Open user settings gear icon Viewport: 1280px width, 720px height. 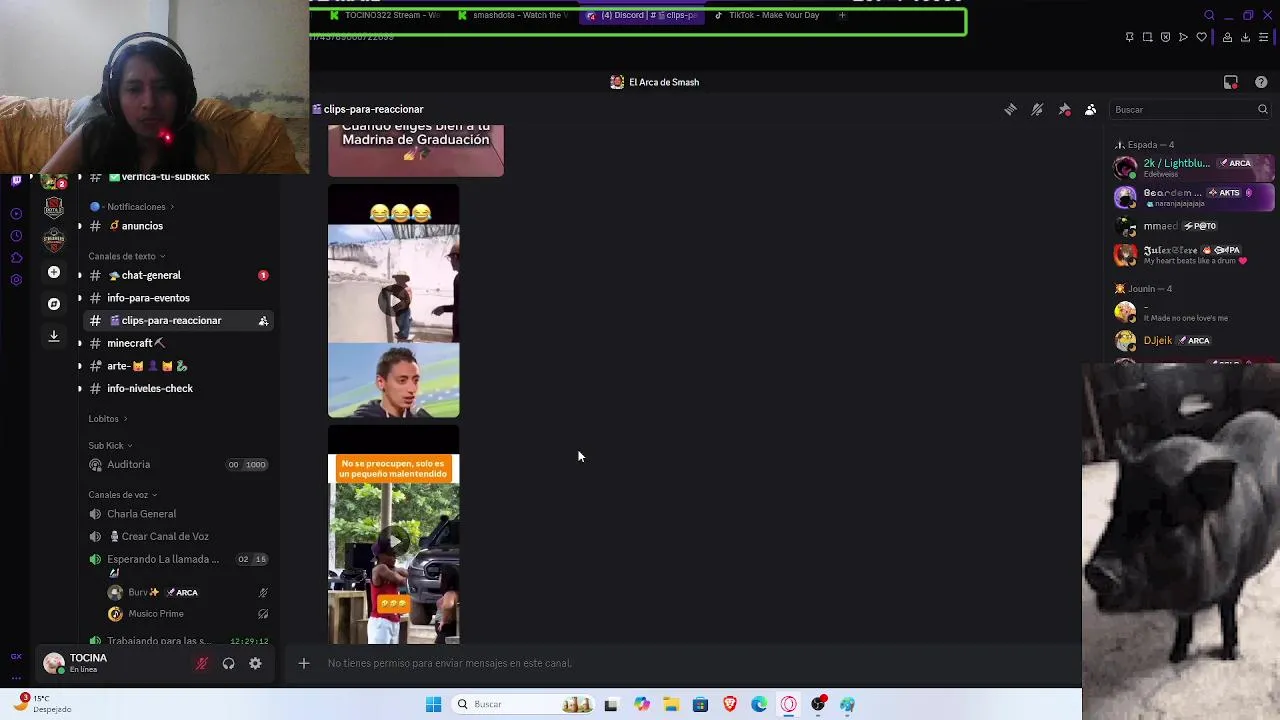255,663
